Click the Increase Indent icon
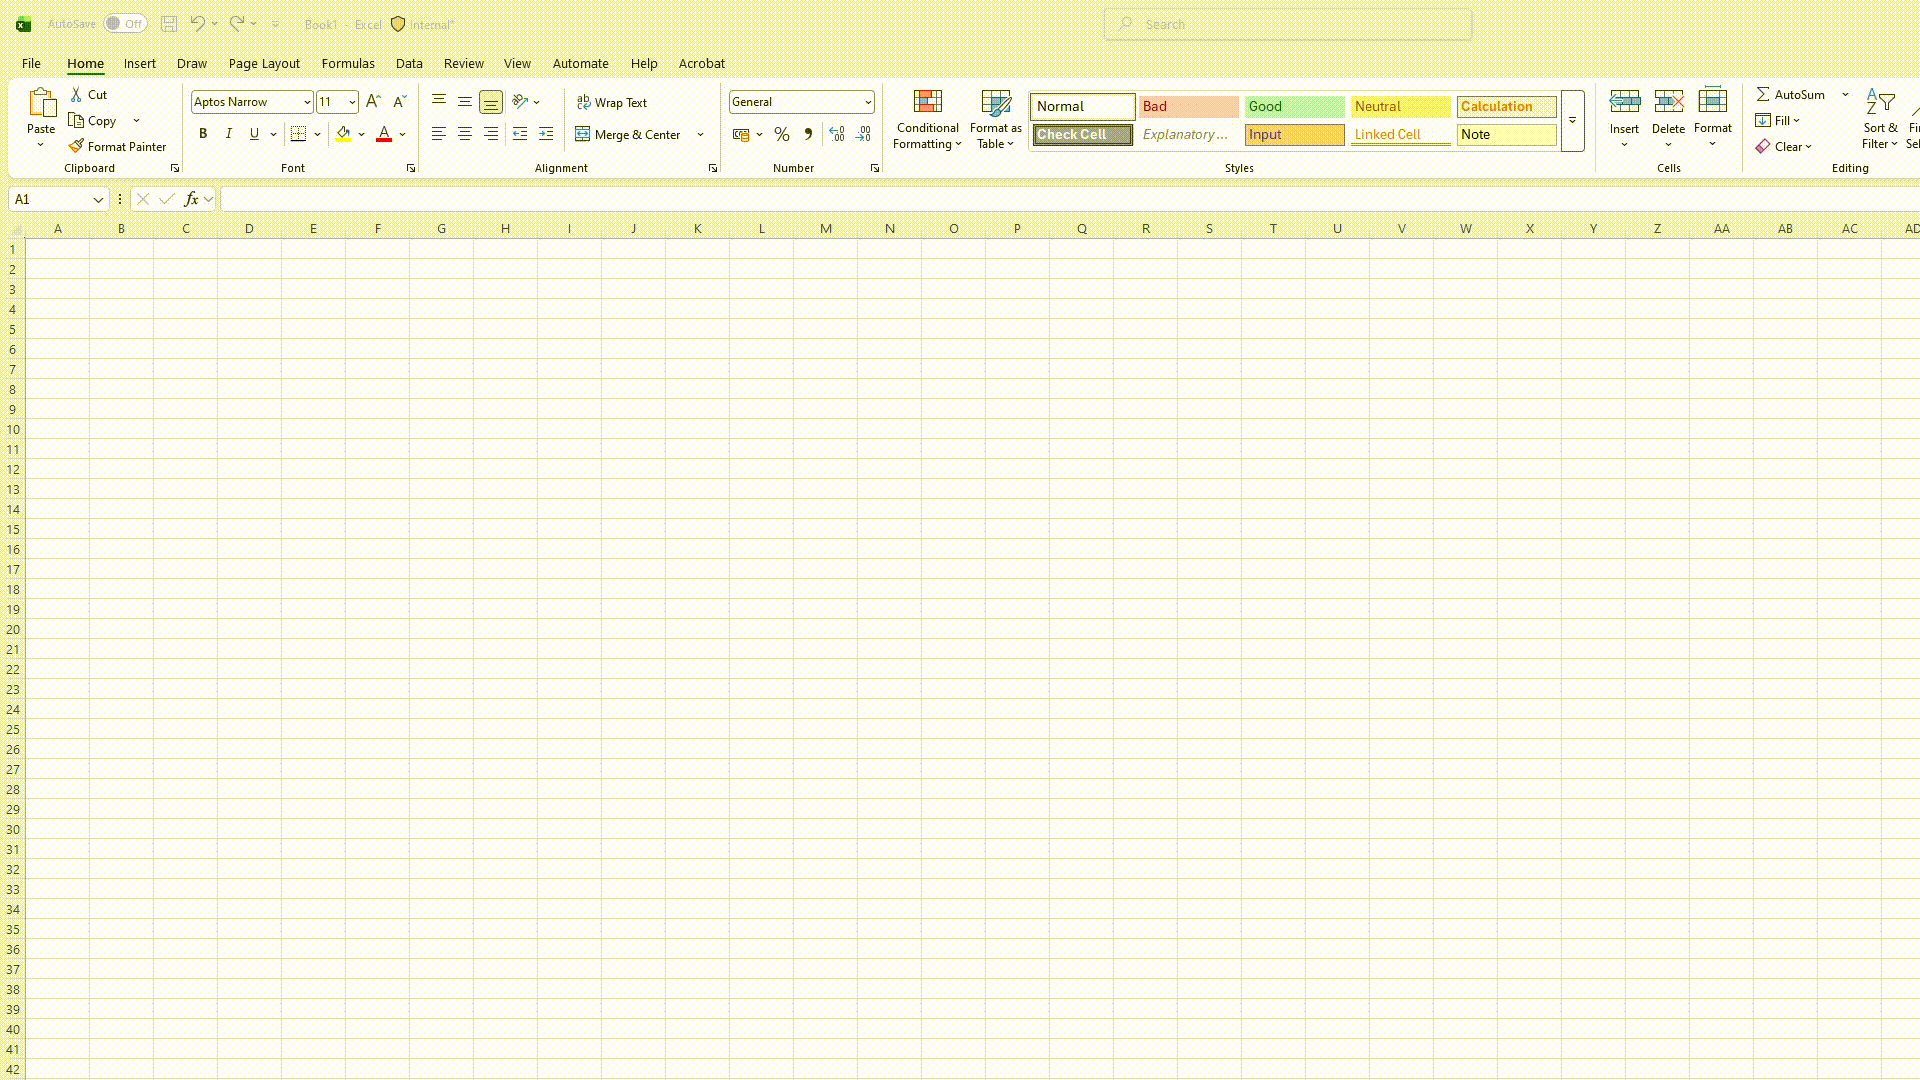Screen dimensions: 1920x1080 pyautogui.click(x=546, y=134)
